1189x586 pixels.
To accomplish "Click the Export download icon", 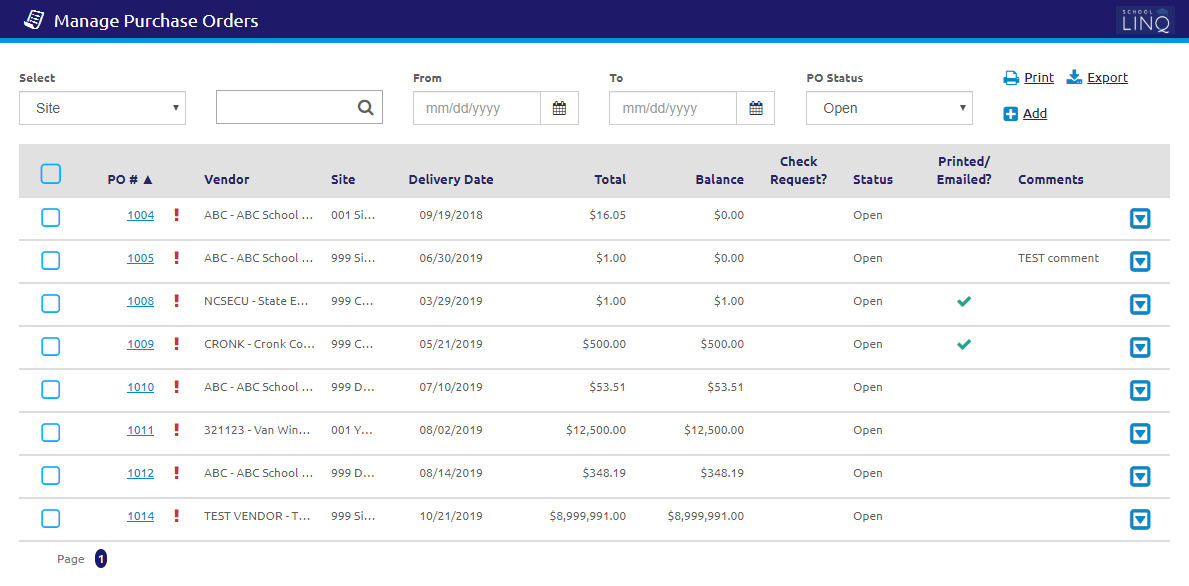I will pyautogui.click(x=1074, y=78).
